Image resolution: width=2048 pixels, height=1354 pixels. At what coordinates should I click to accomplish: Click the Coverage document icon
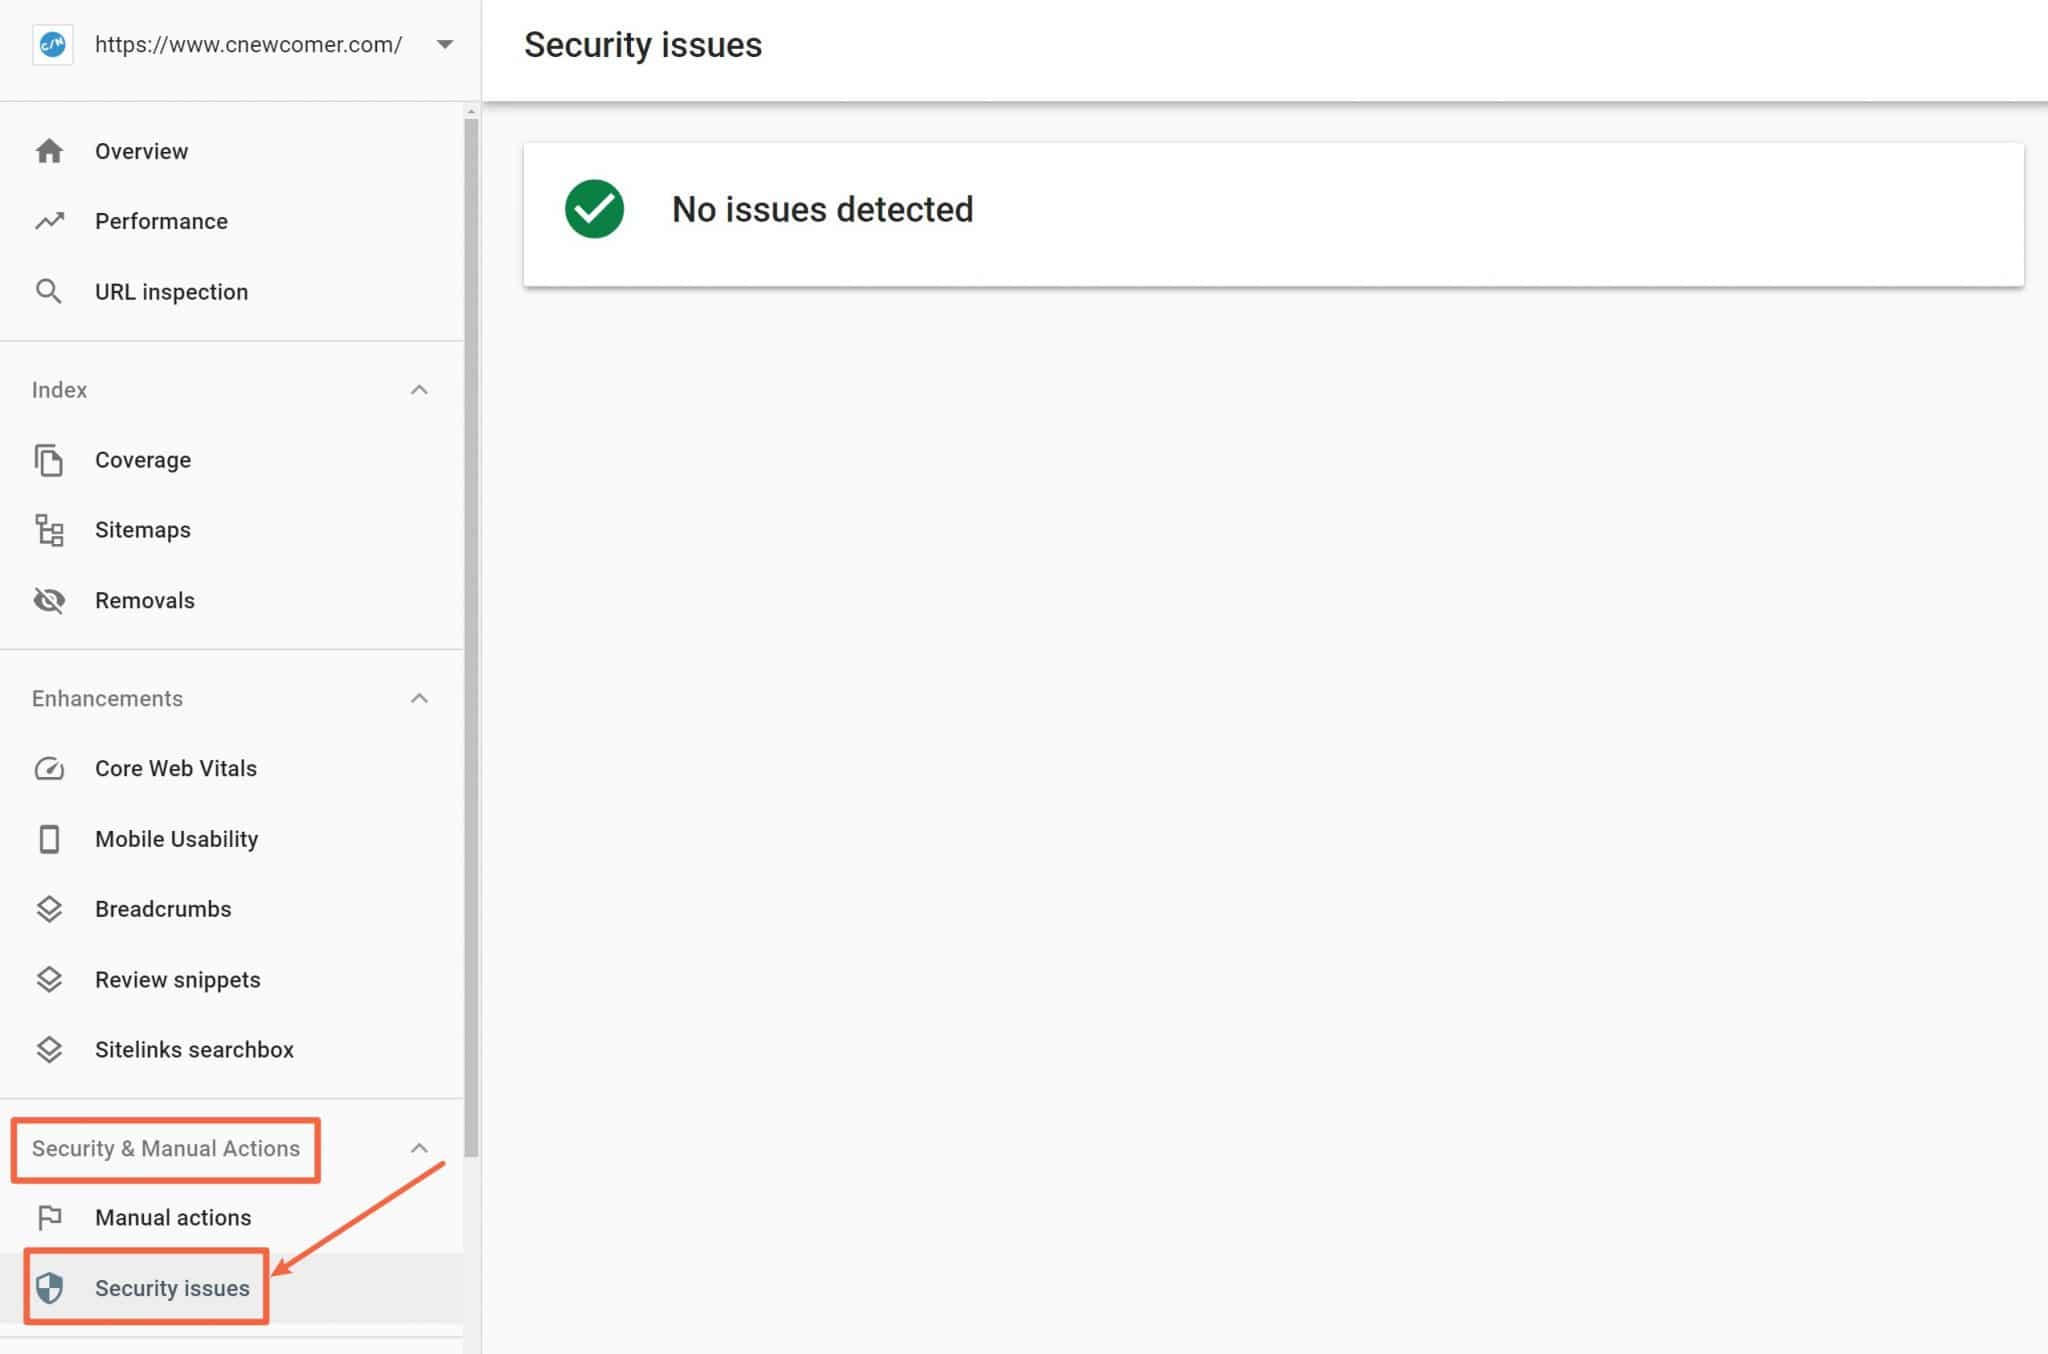48,459
